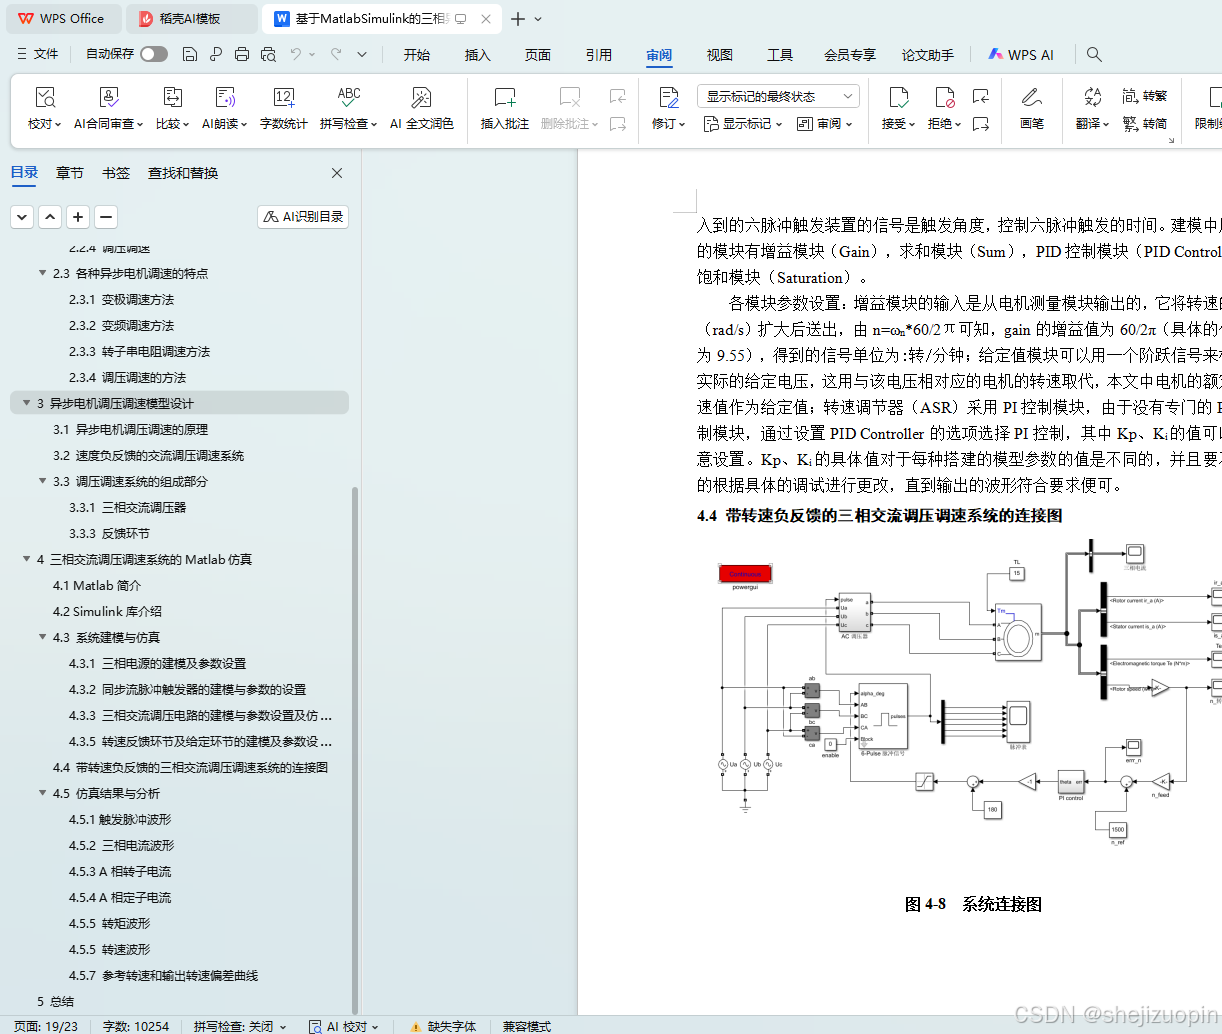Collapse 4.3 系统建模与仿真 node
The image size is (1222, 1034).
pyautogui.click(x=42, y=637)
